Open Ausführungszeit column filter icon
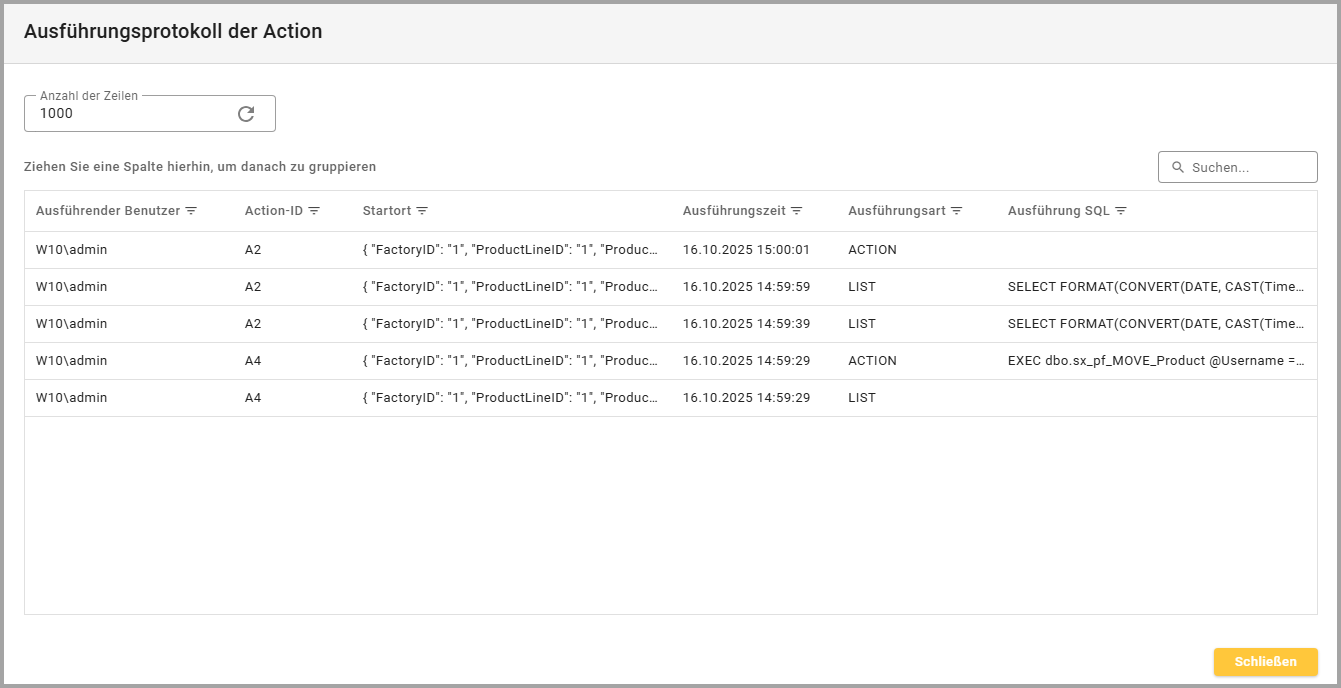1341x688 pixels. pos(796,211)
